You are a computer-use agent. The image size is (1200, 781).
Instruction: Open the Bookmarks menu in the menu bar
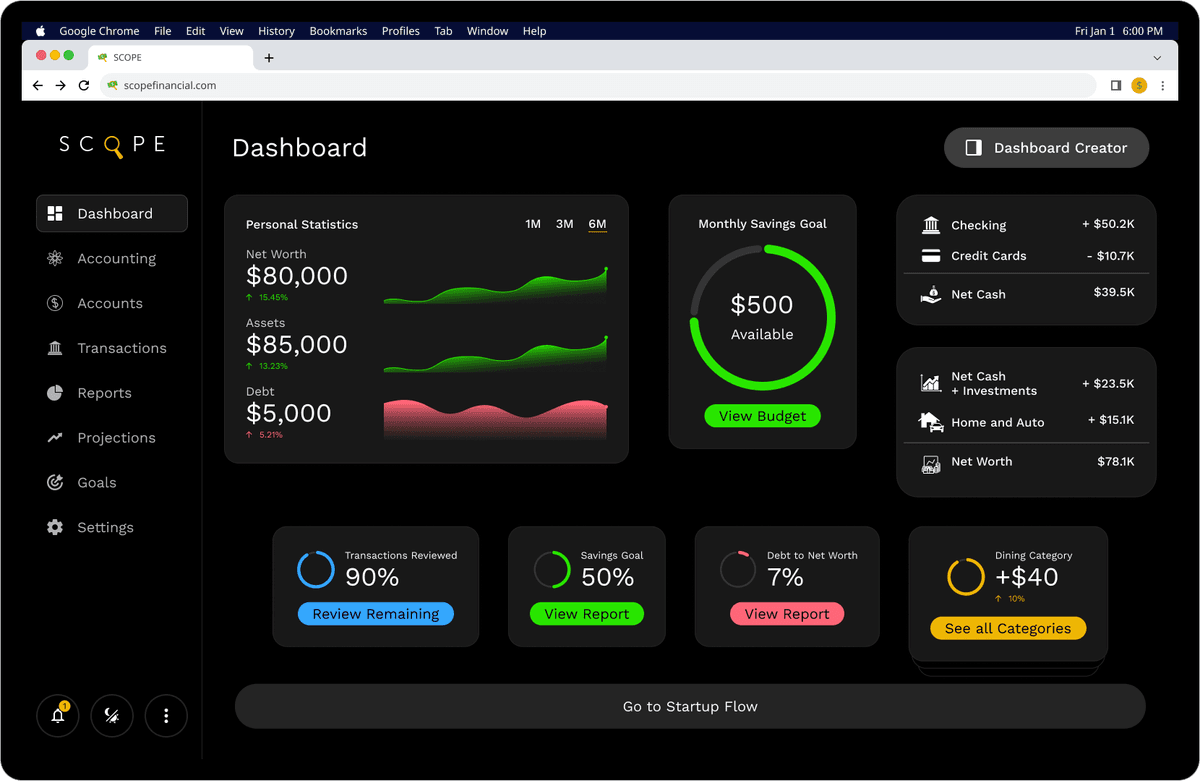[x=338, y=31]
